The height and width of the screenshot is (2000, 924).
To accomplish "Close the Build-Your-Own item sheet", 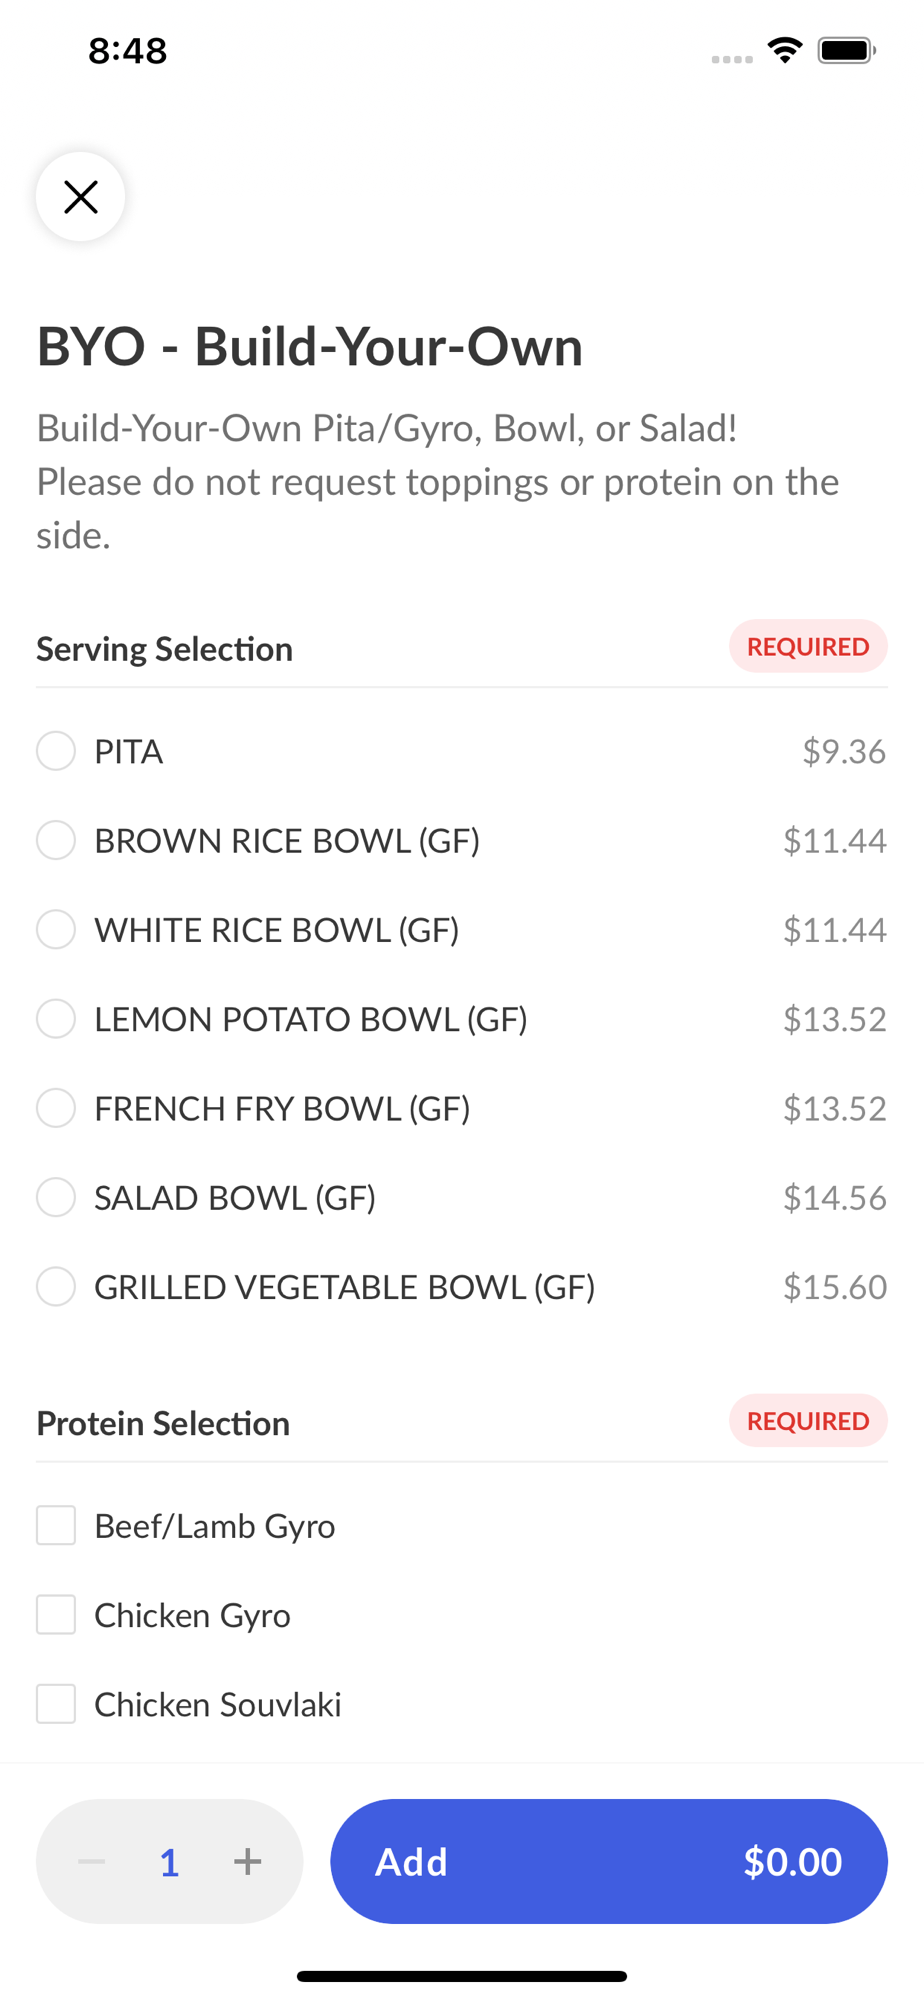I will [x=81, y=197].
